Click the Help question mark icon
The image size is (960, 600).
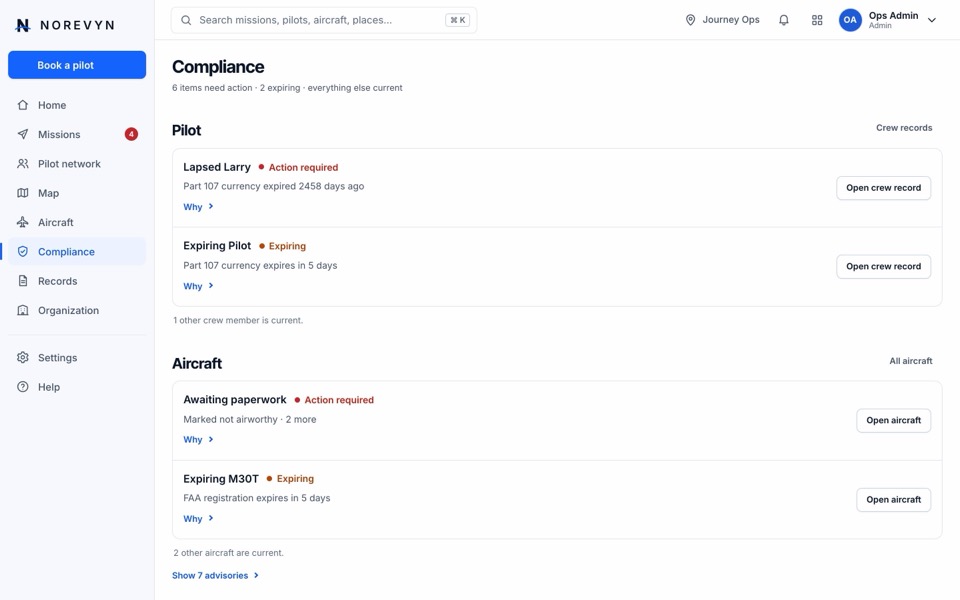(x=23, y=387)
